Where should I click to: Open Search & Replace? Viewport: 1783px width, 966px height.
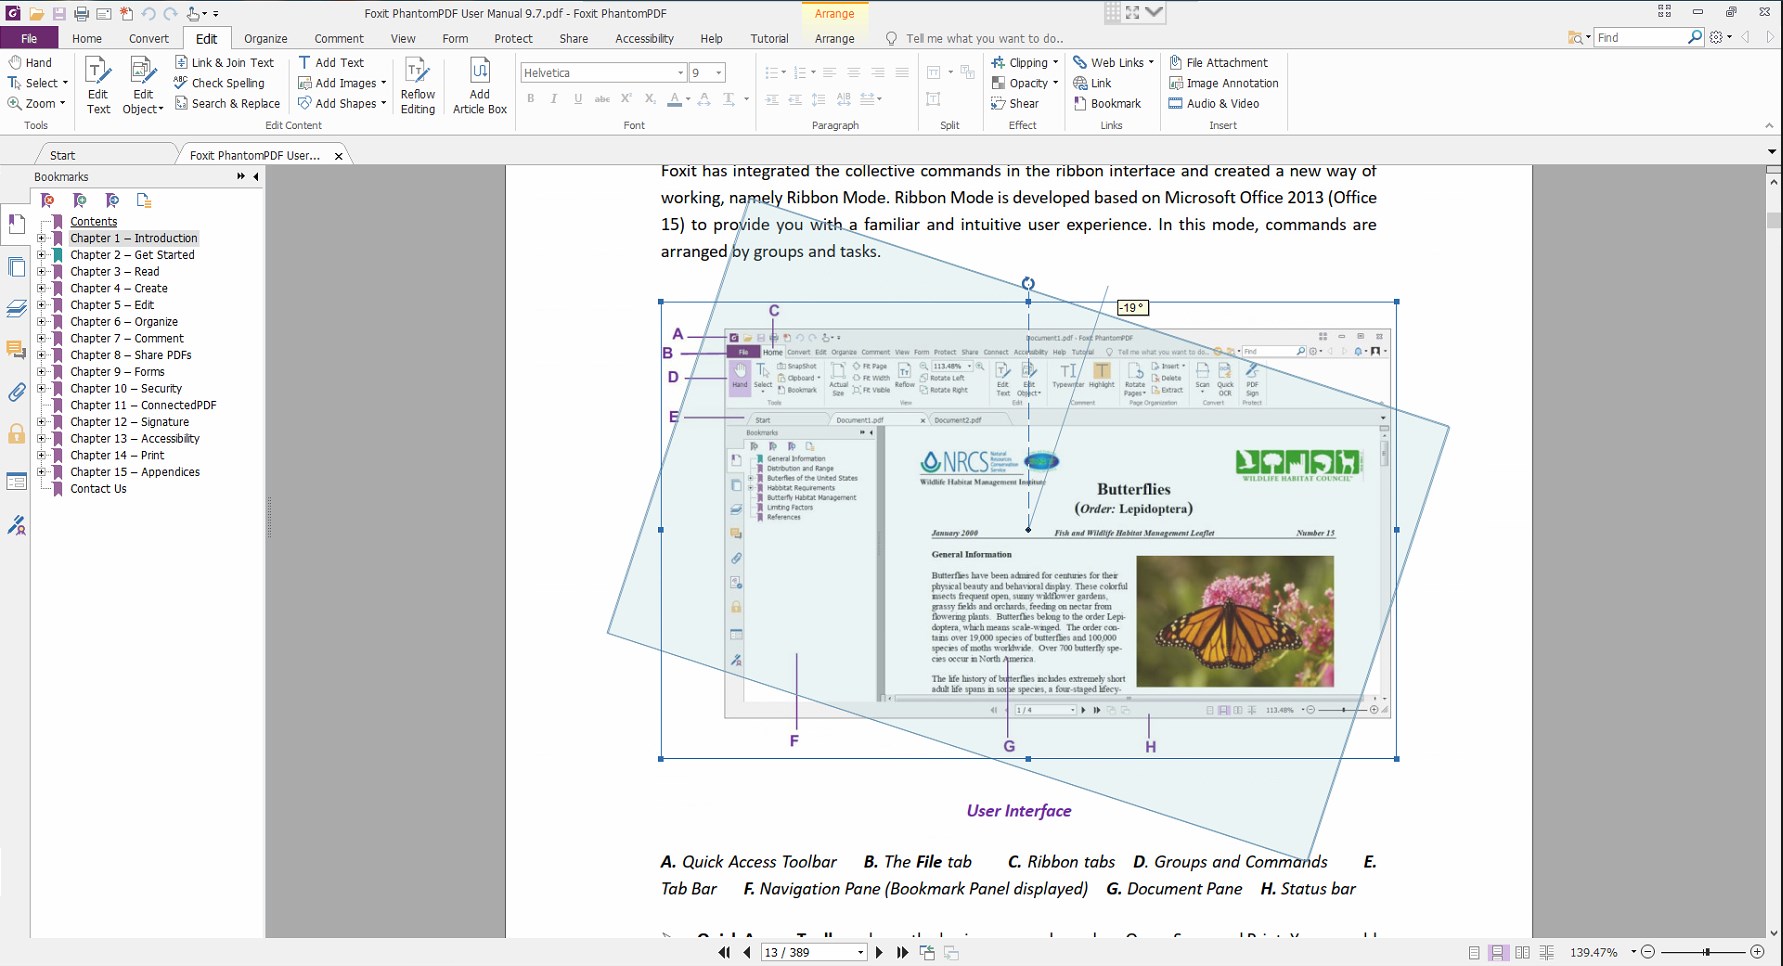click(x=227, y=103)
